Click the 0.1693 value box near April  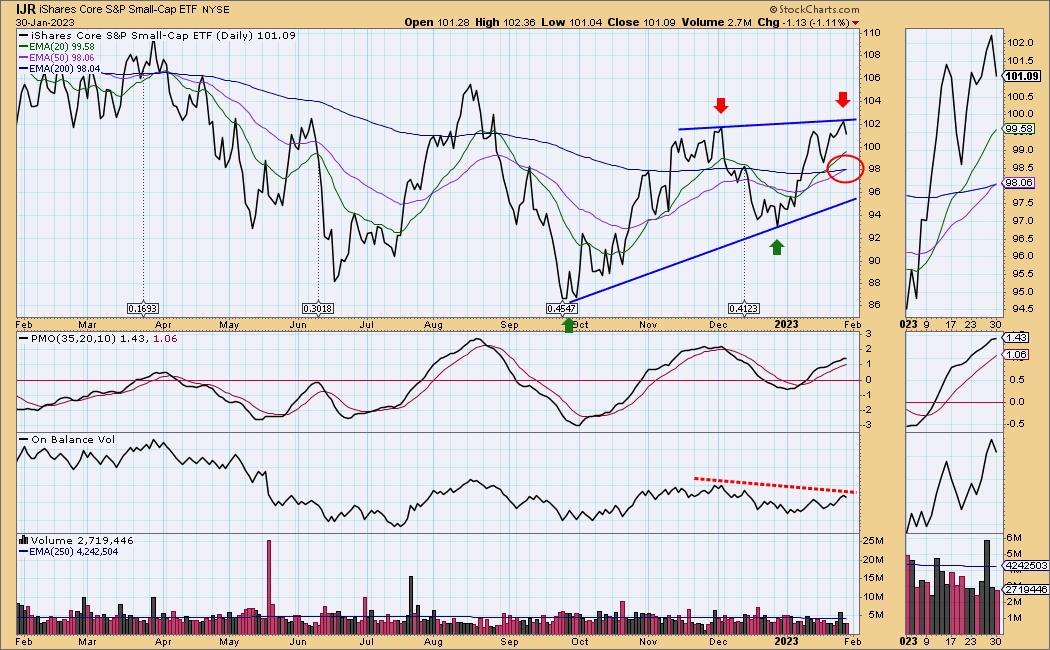(x=143, y=309)
